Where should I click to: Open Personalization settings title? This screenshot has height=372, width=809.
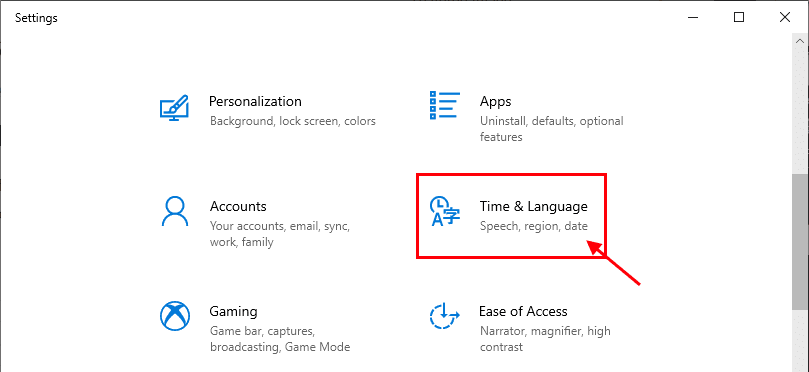(255, 101)
